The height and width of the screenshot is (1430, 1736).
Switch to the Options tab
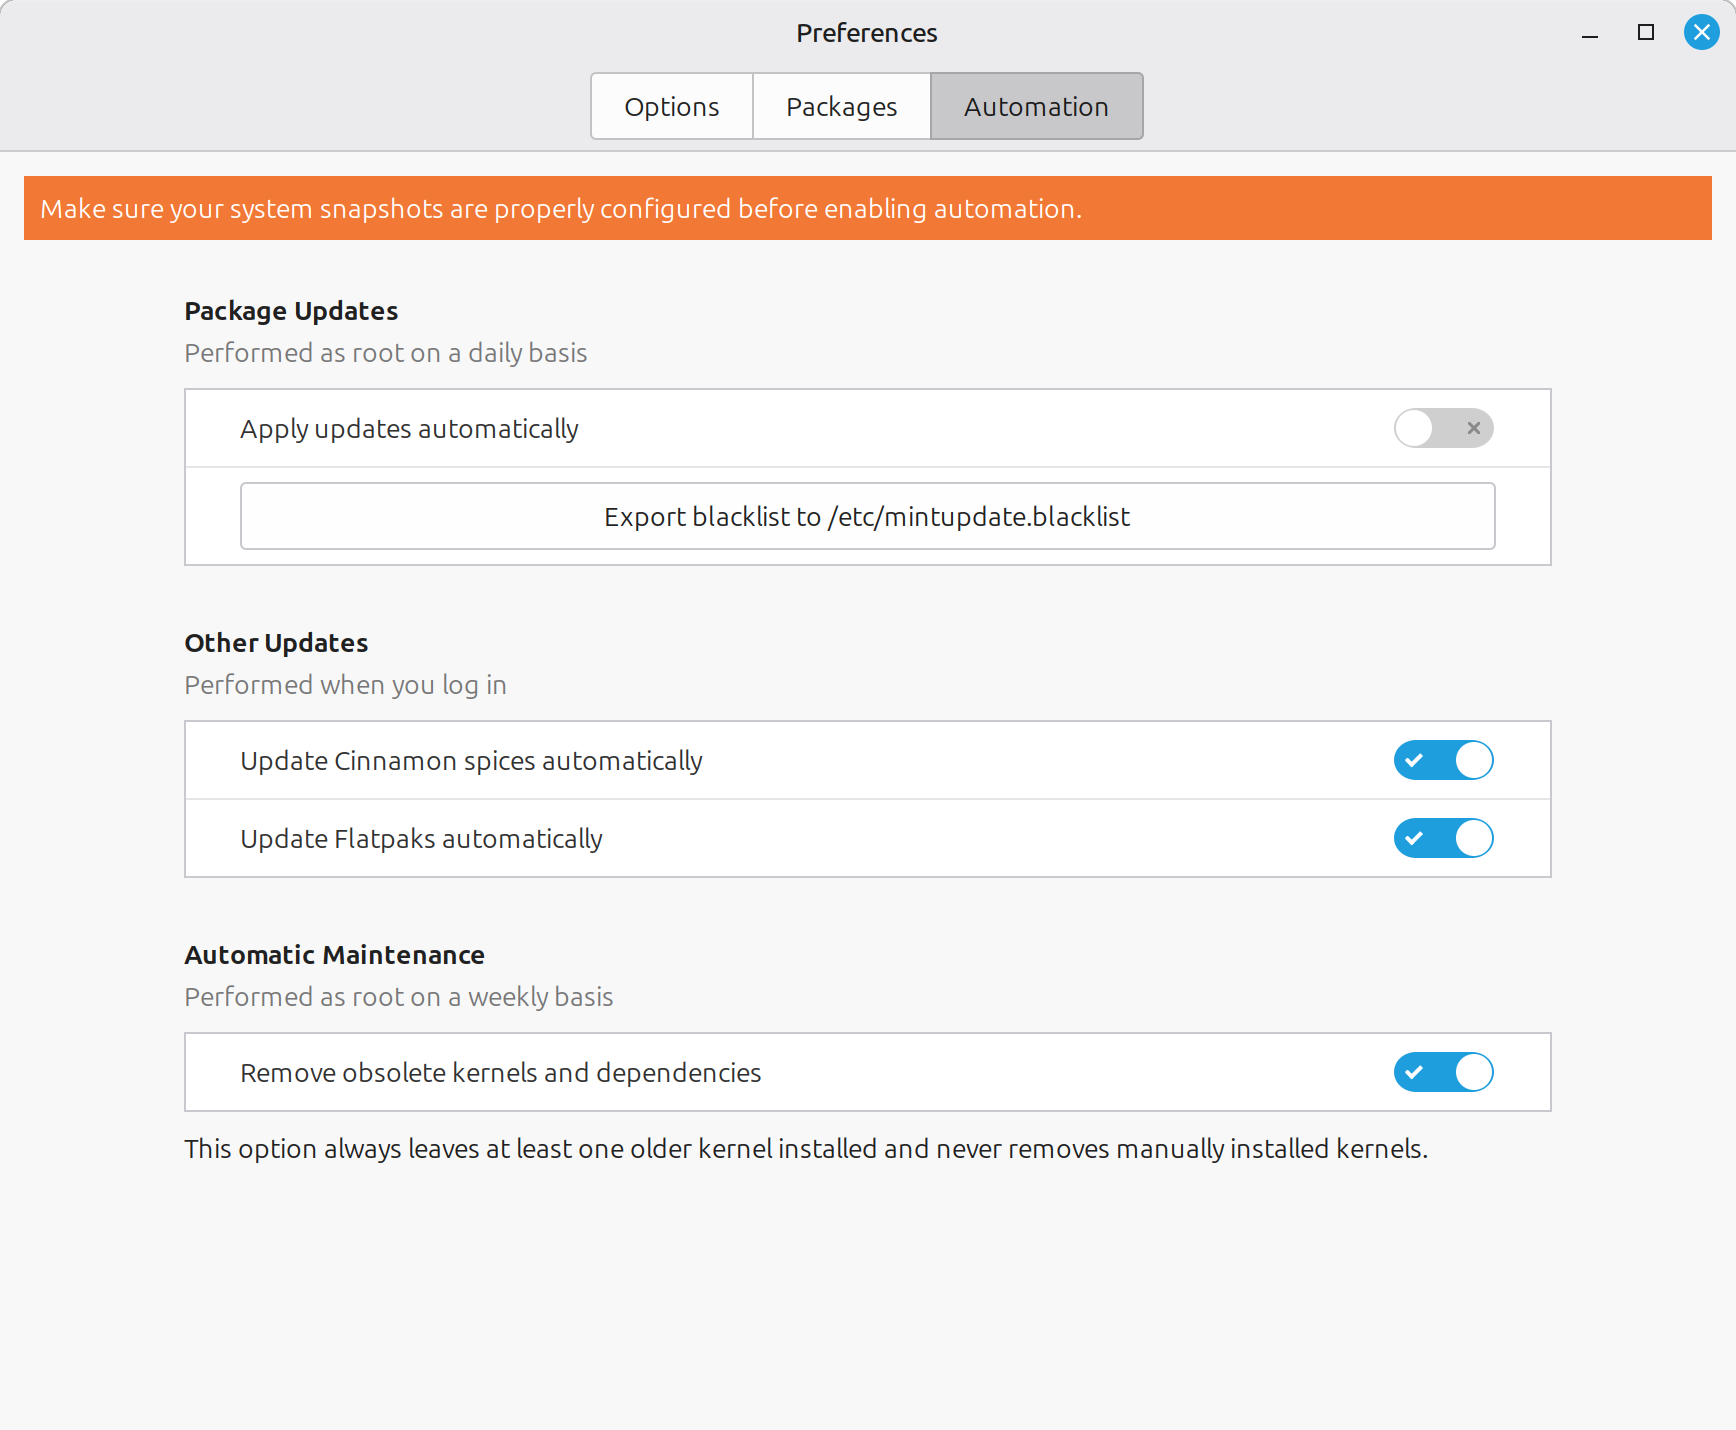[672, 106]
